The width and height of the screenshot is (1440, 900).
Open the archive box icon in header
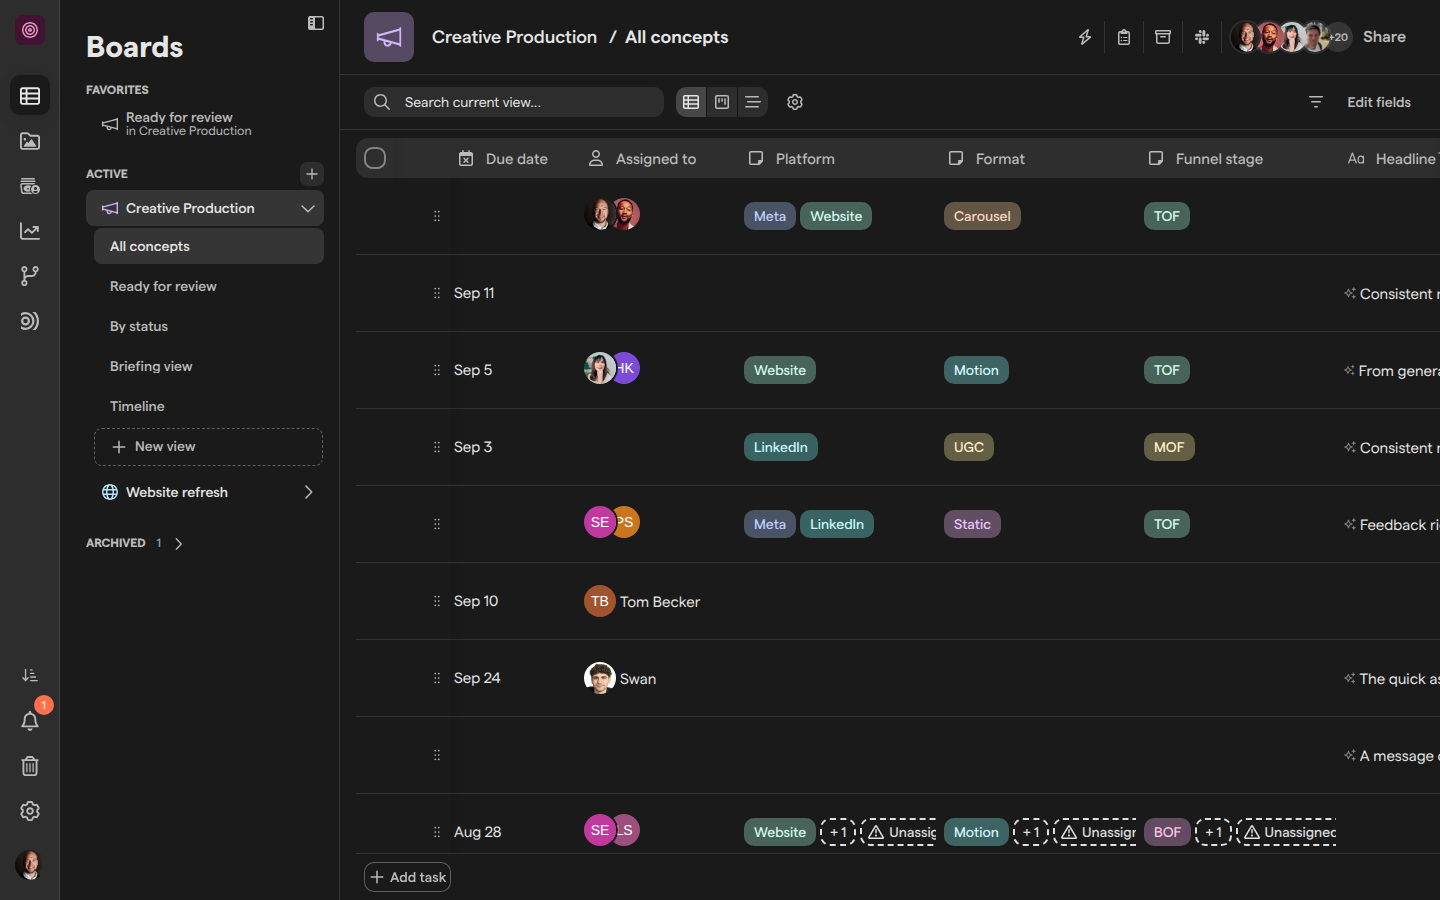coord(1163,37)
